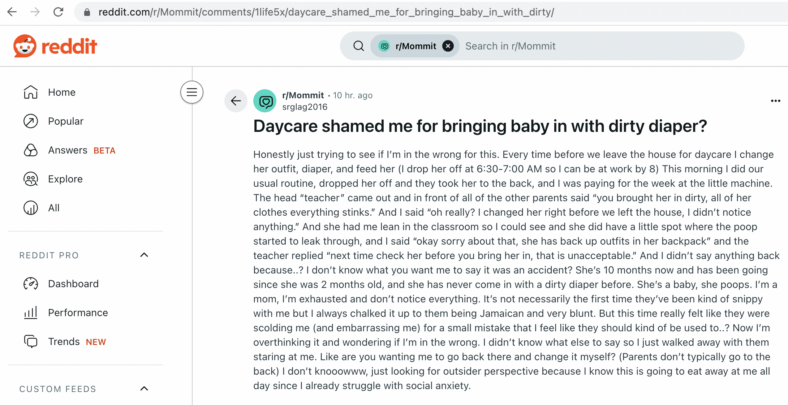788x405 pixels.
Task: Open the All feed chart icon
Action: [31, 208]
